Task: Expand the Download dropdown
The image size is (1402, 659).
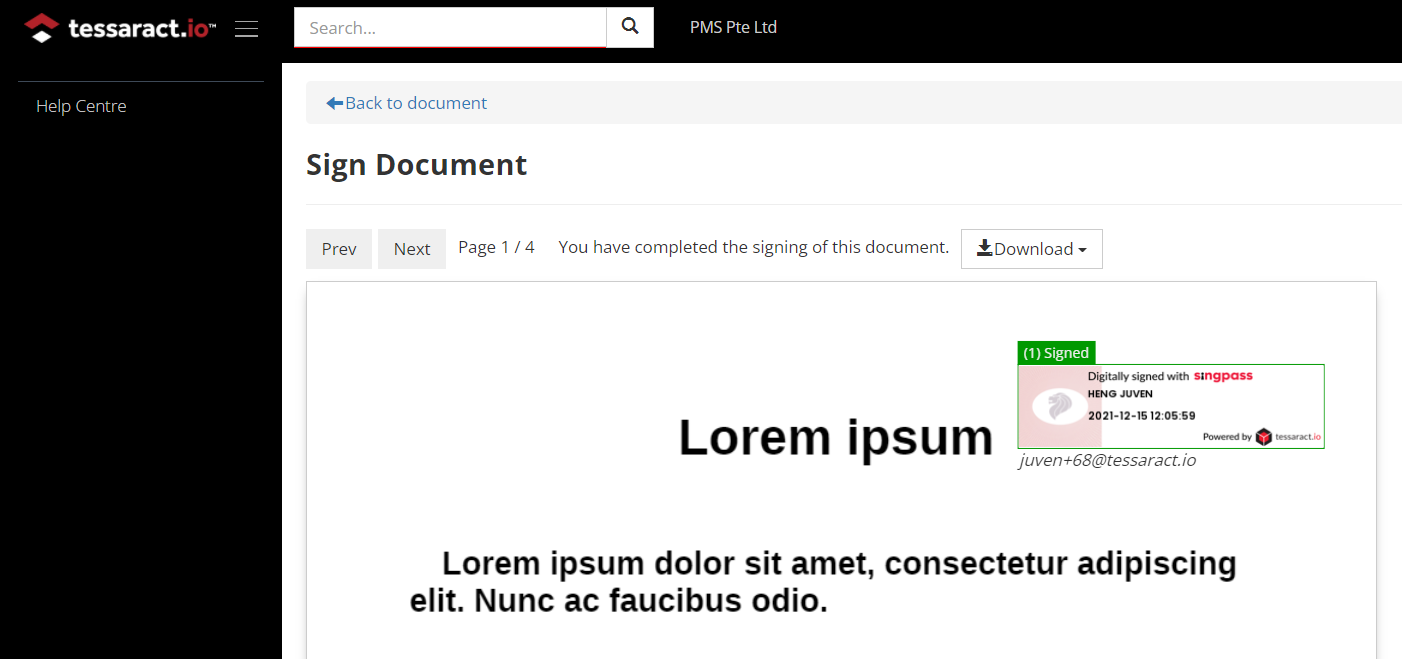Action: pos(1031,249)
